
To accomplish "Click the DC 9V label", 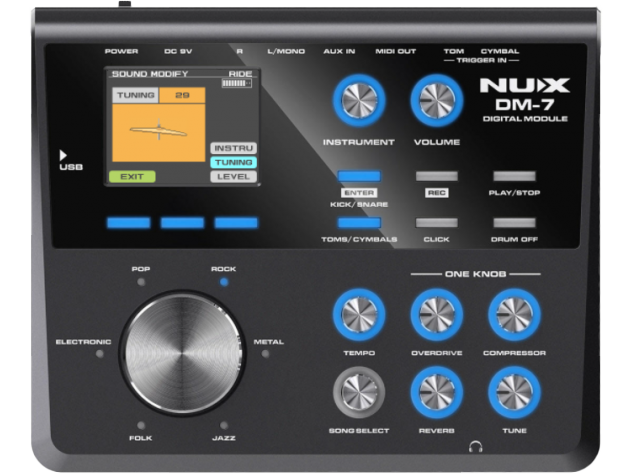I will pos(178,51).
